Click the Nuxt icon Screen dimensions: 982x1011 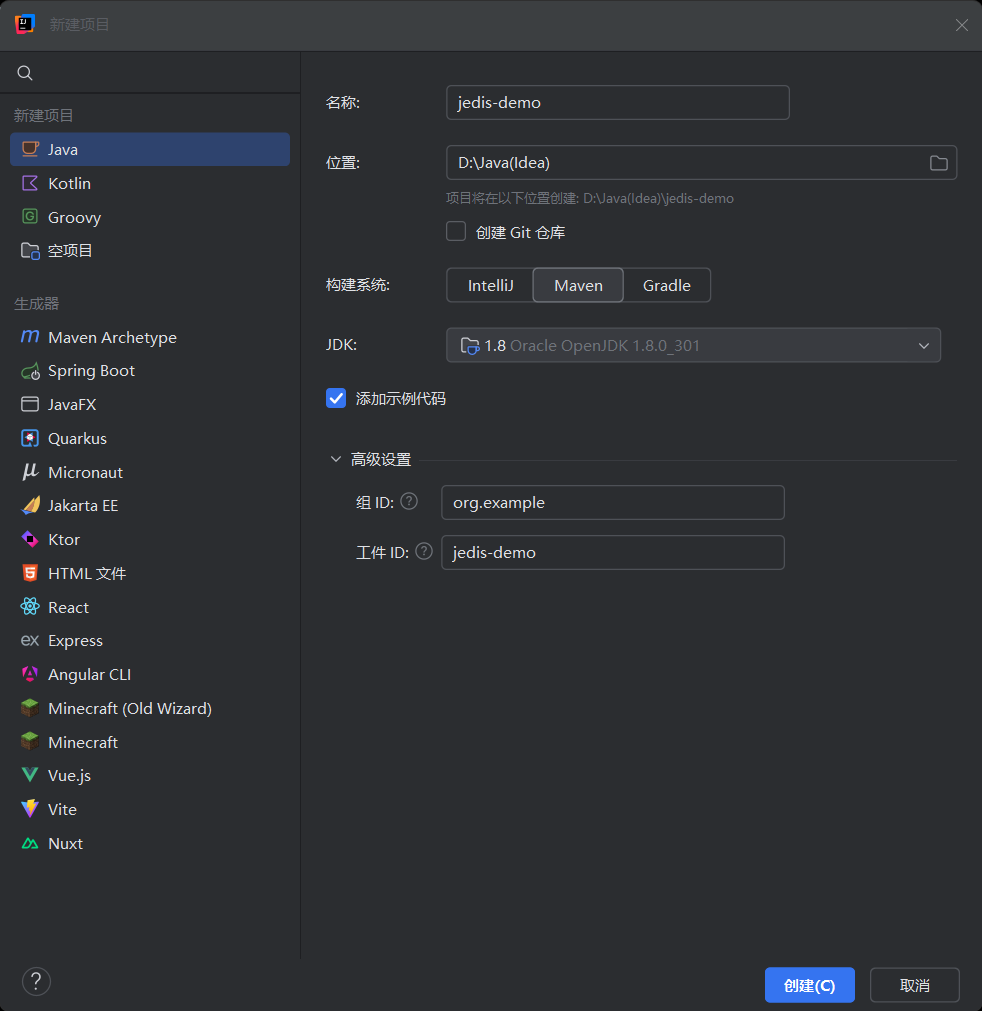pos(30,843)
